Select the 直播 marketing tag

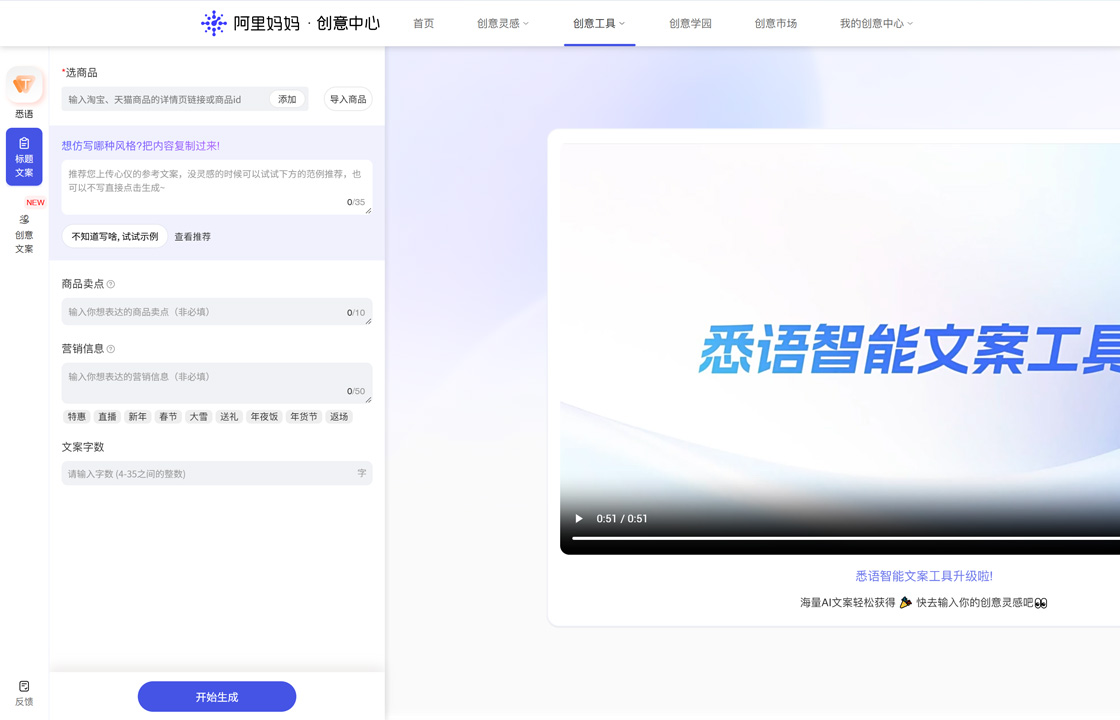point(107,416)
